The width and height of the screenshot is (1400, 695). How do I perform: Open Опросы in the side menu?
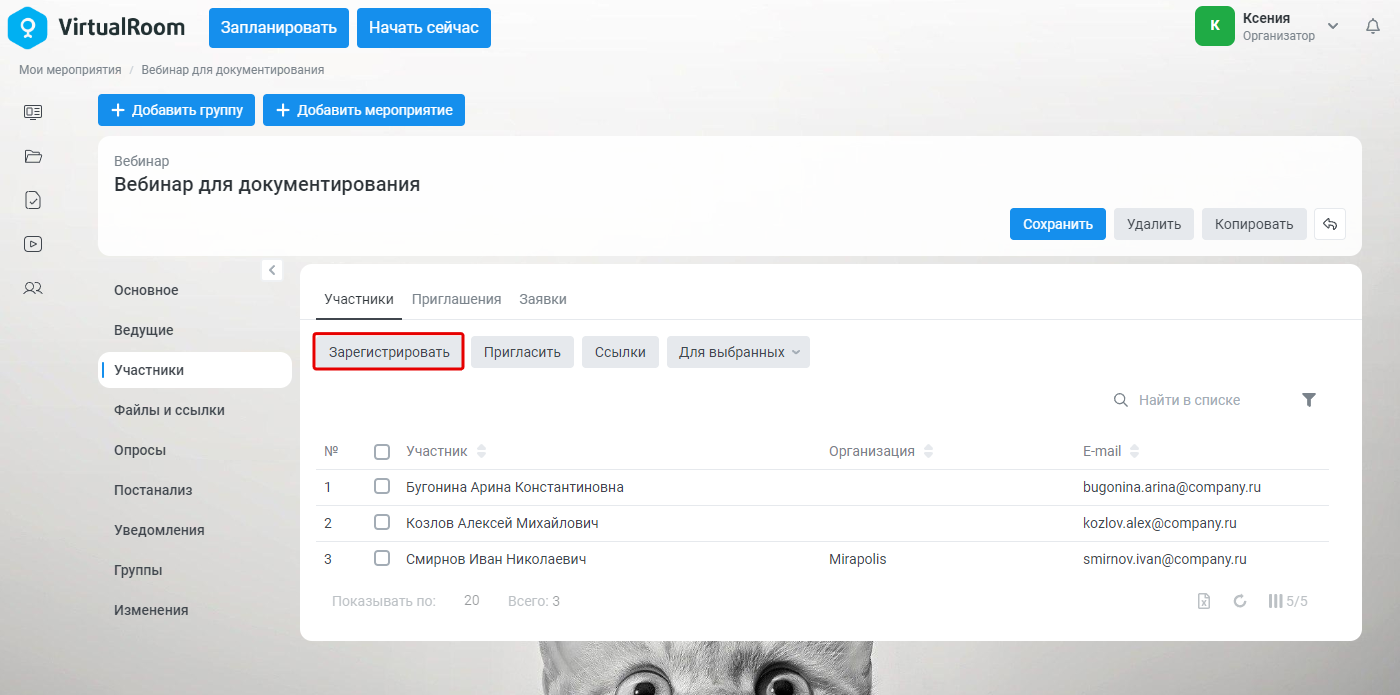point(140,450)
